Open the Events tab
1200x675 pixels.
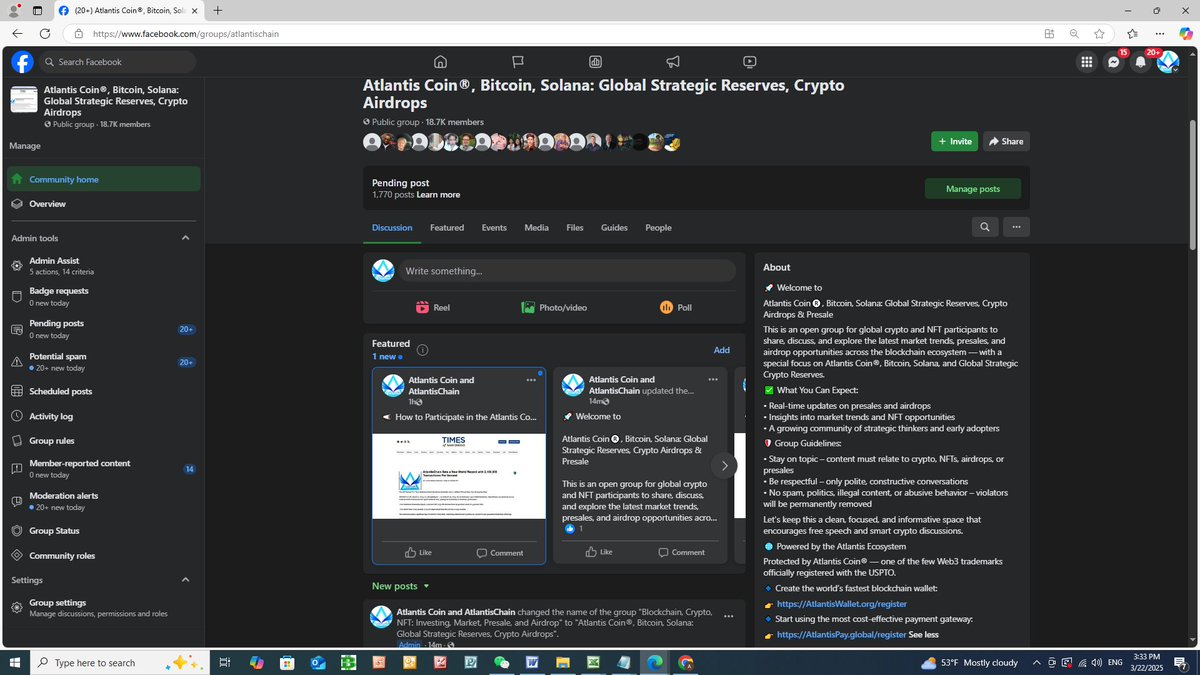494,227
